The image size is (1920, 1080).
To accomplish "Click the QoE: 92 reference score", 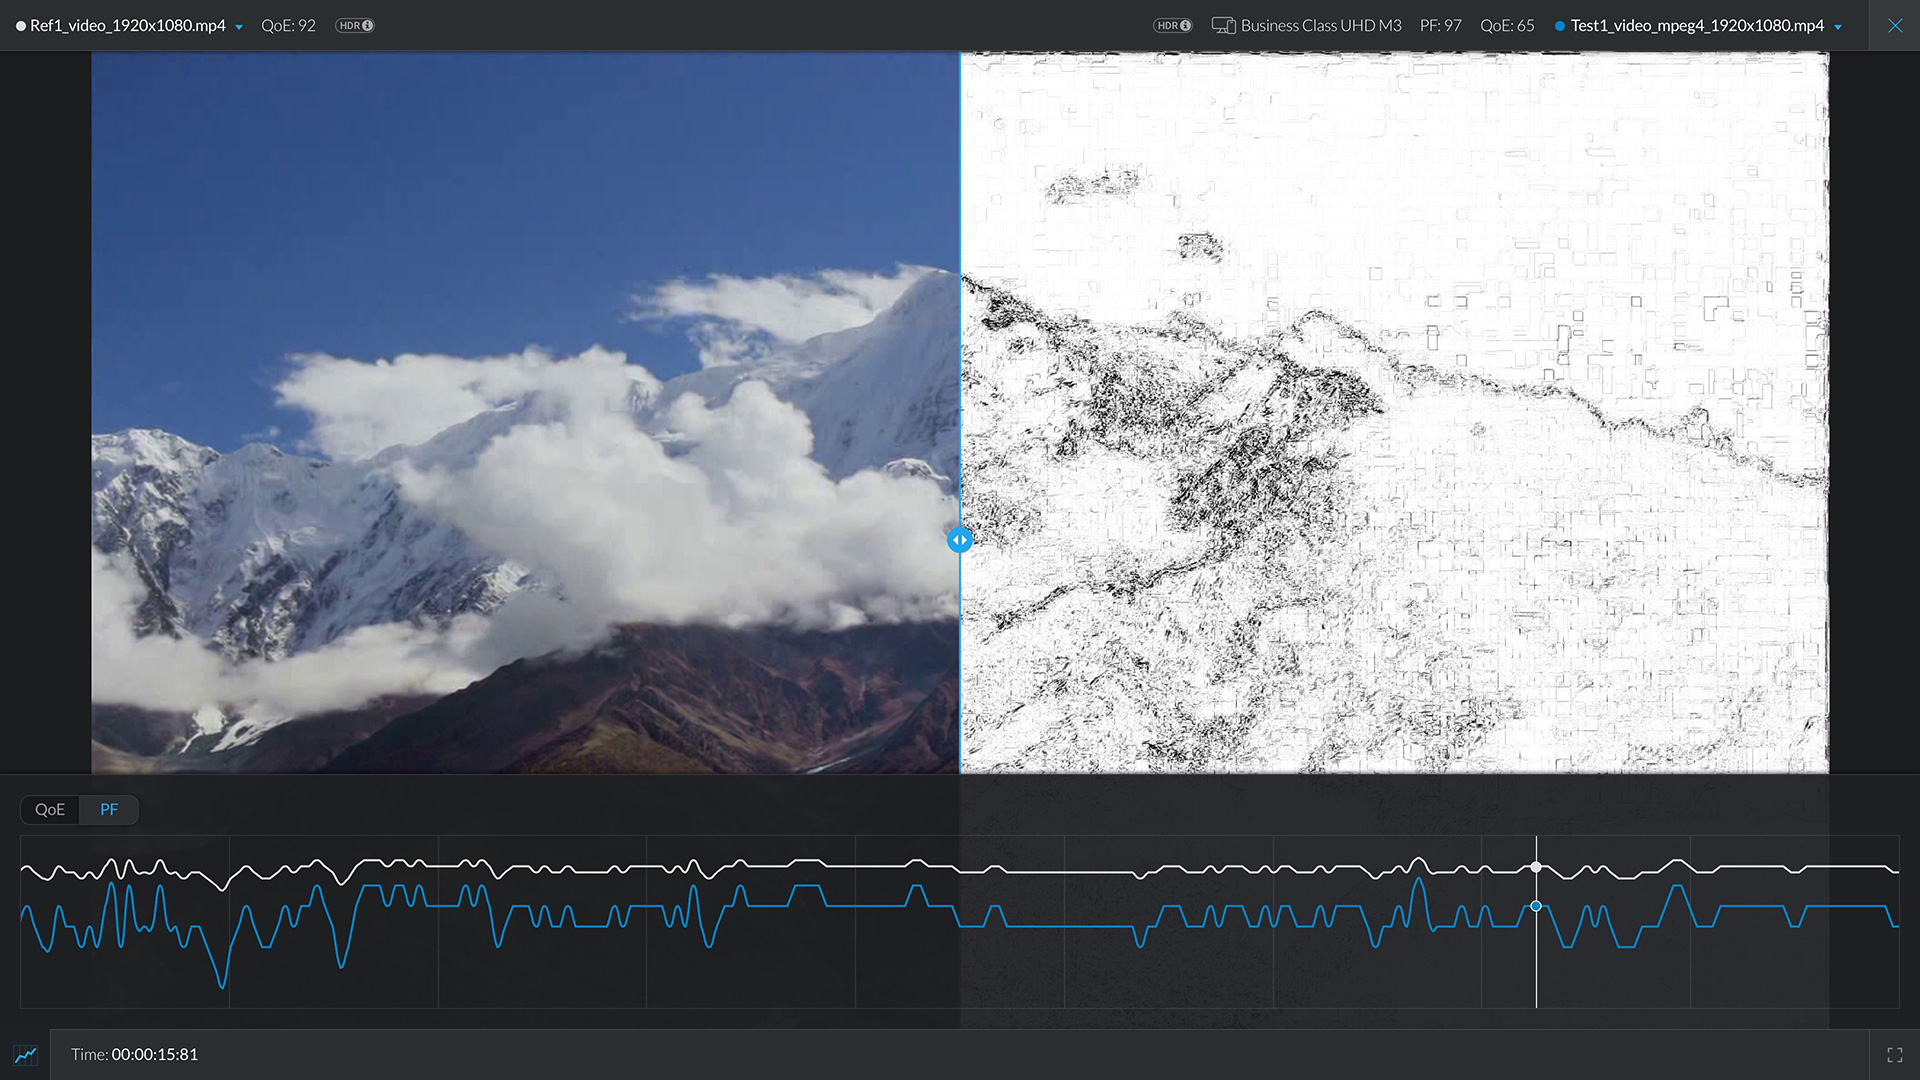I will coord(288,25).
